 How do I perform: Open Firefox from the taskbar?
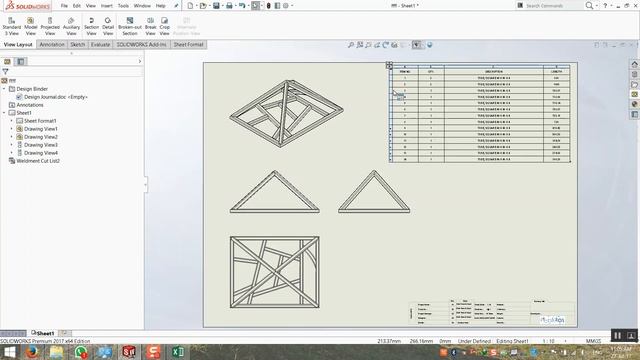[x=32, y=352]
